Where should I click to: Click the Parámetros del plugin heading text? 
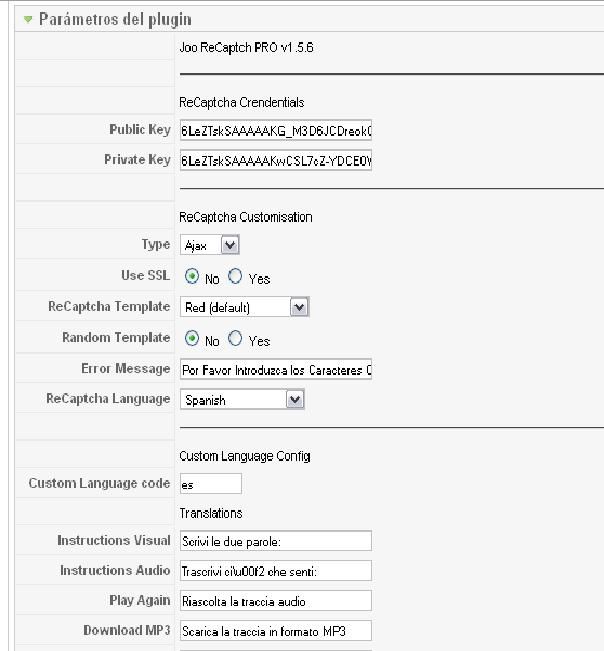(x=115, y=20)
